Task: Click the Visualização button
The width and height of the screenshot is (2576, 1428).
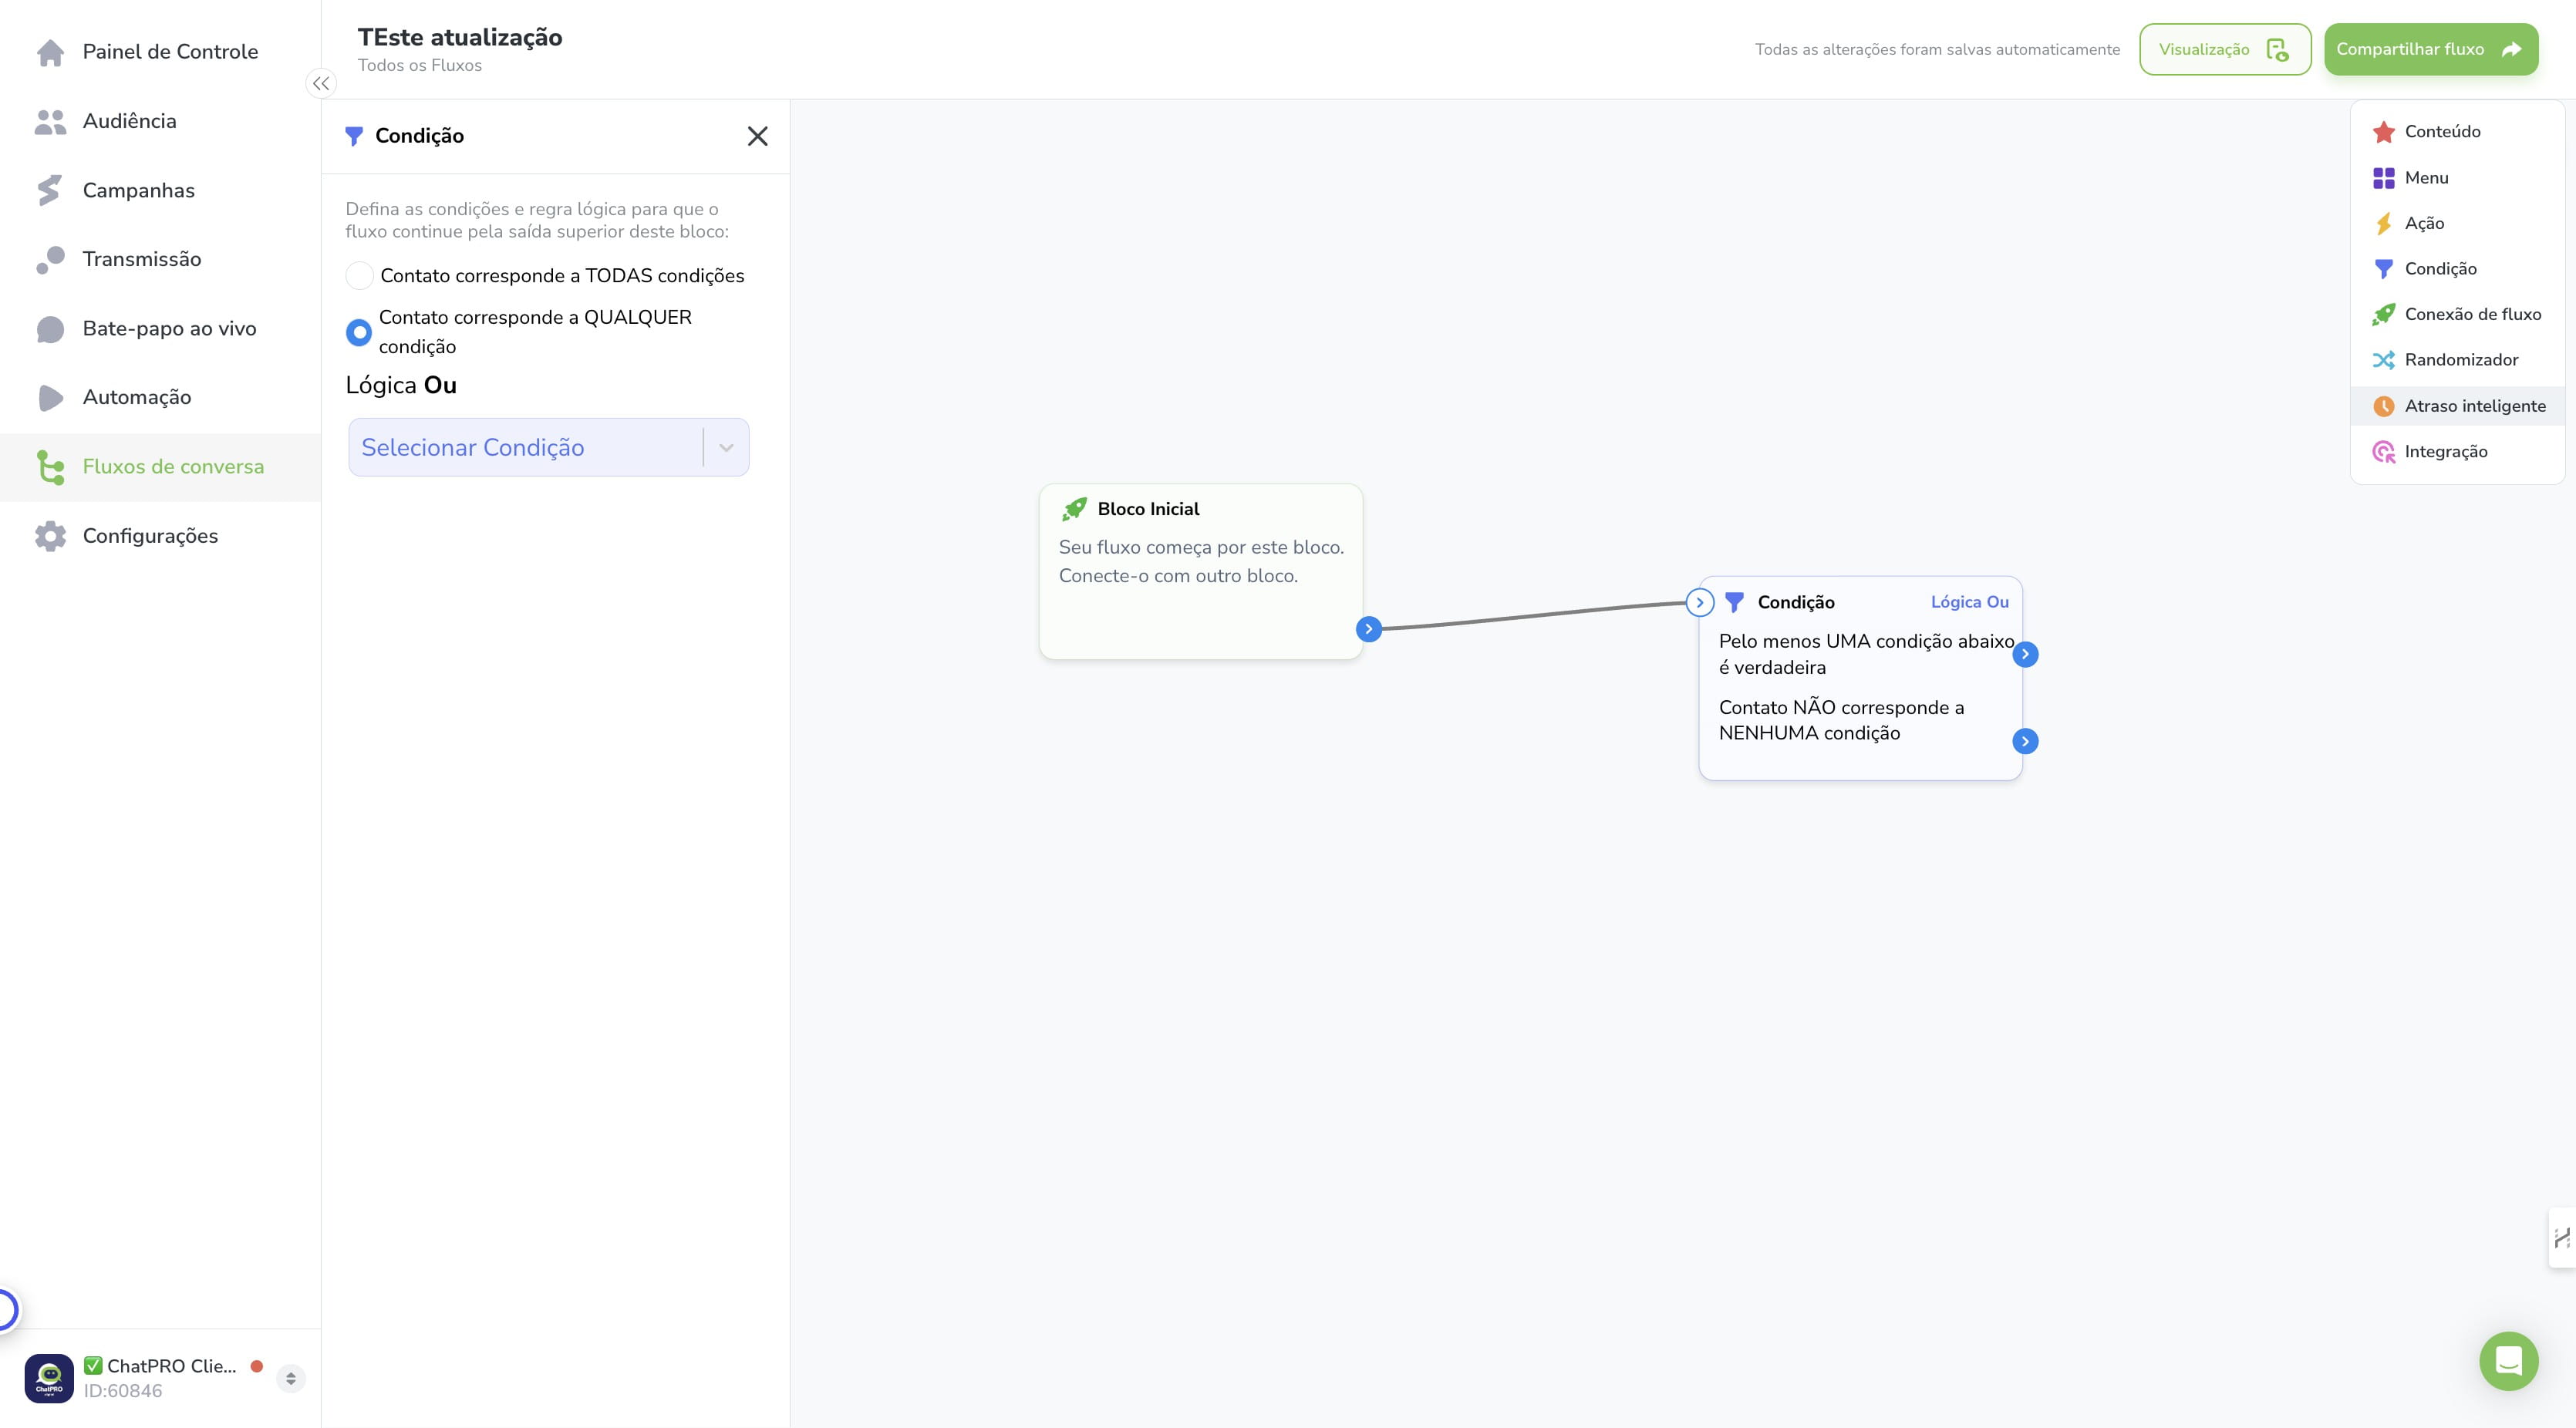Action: pyautogui.click(x=2225, y=49)
